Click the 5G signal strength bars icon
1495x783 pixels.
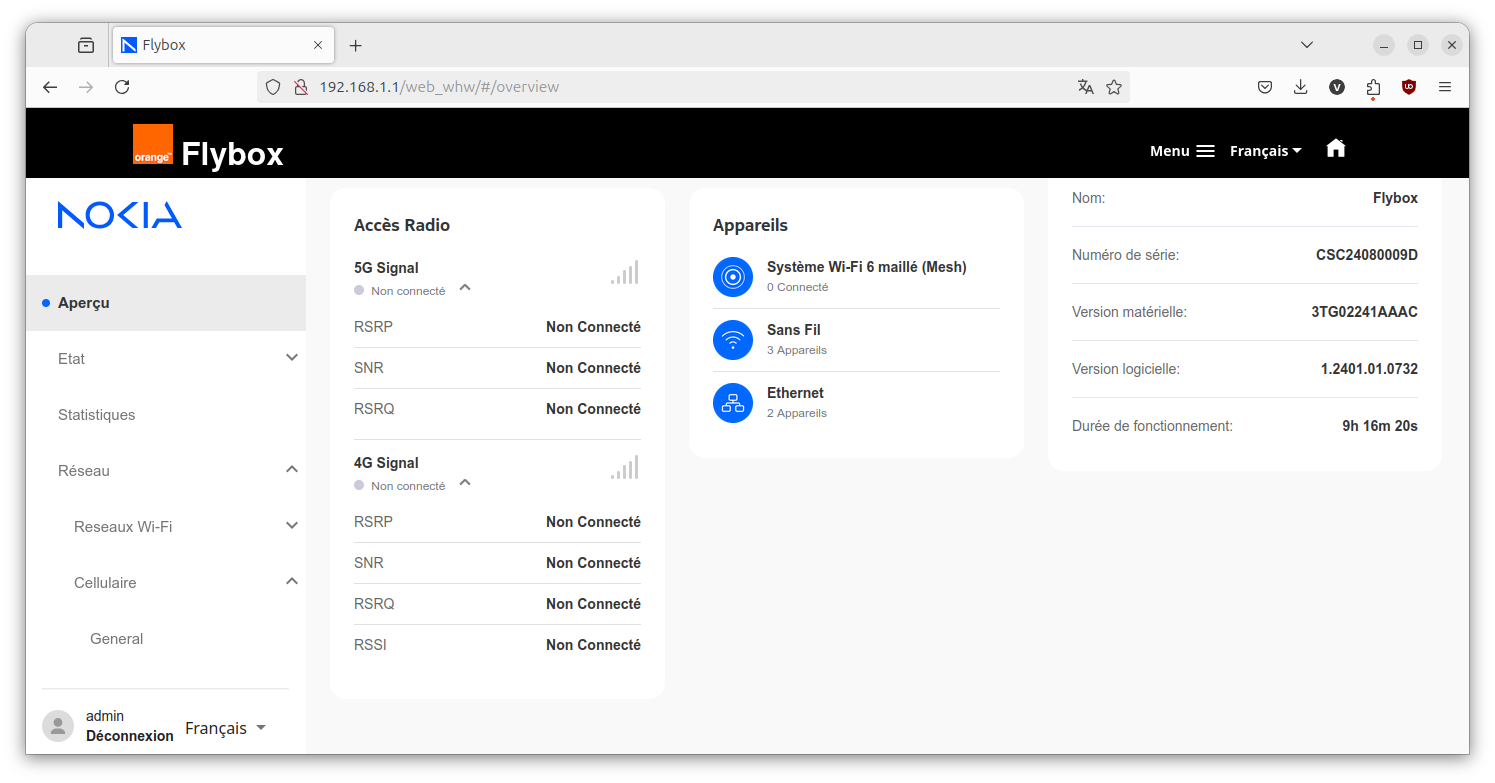click(625, 272)
